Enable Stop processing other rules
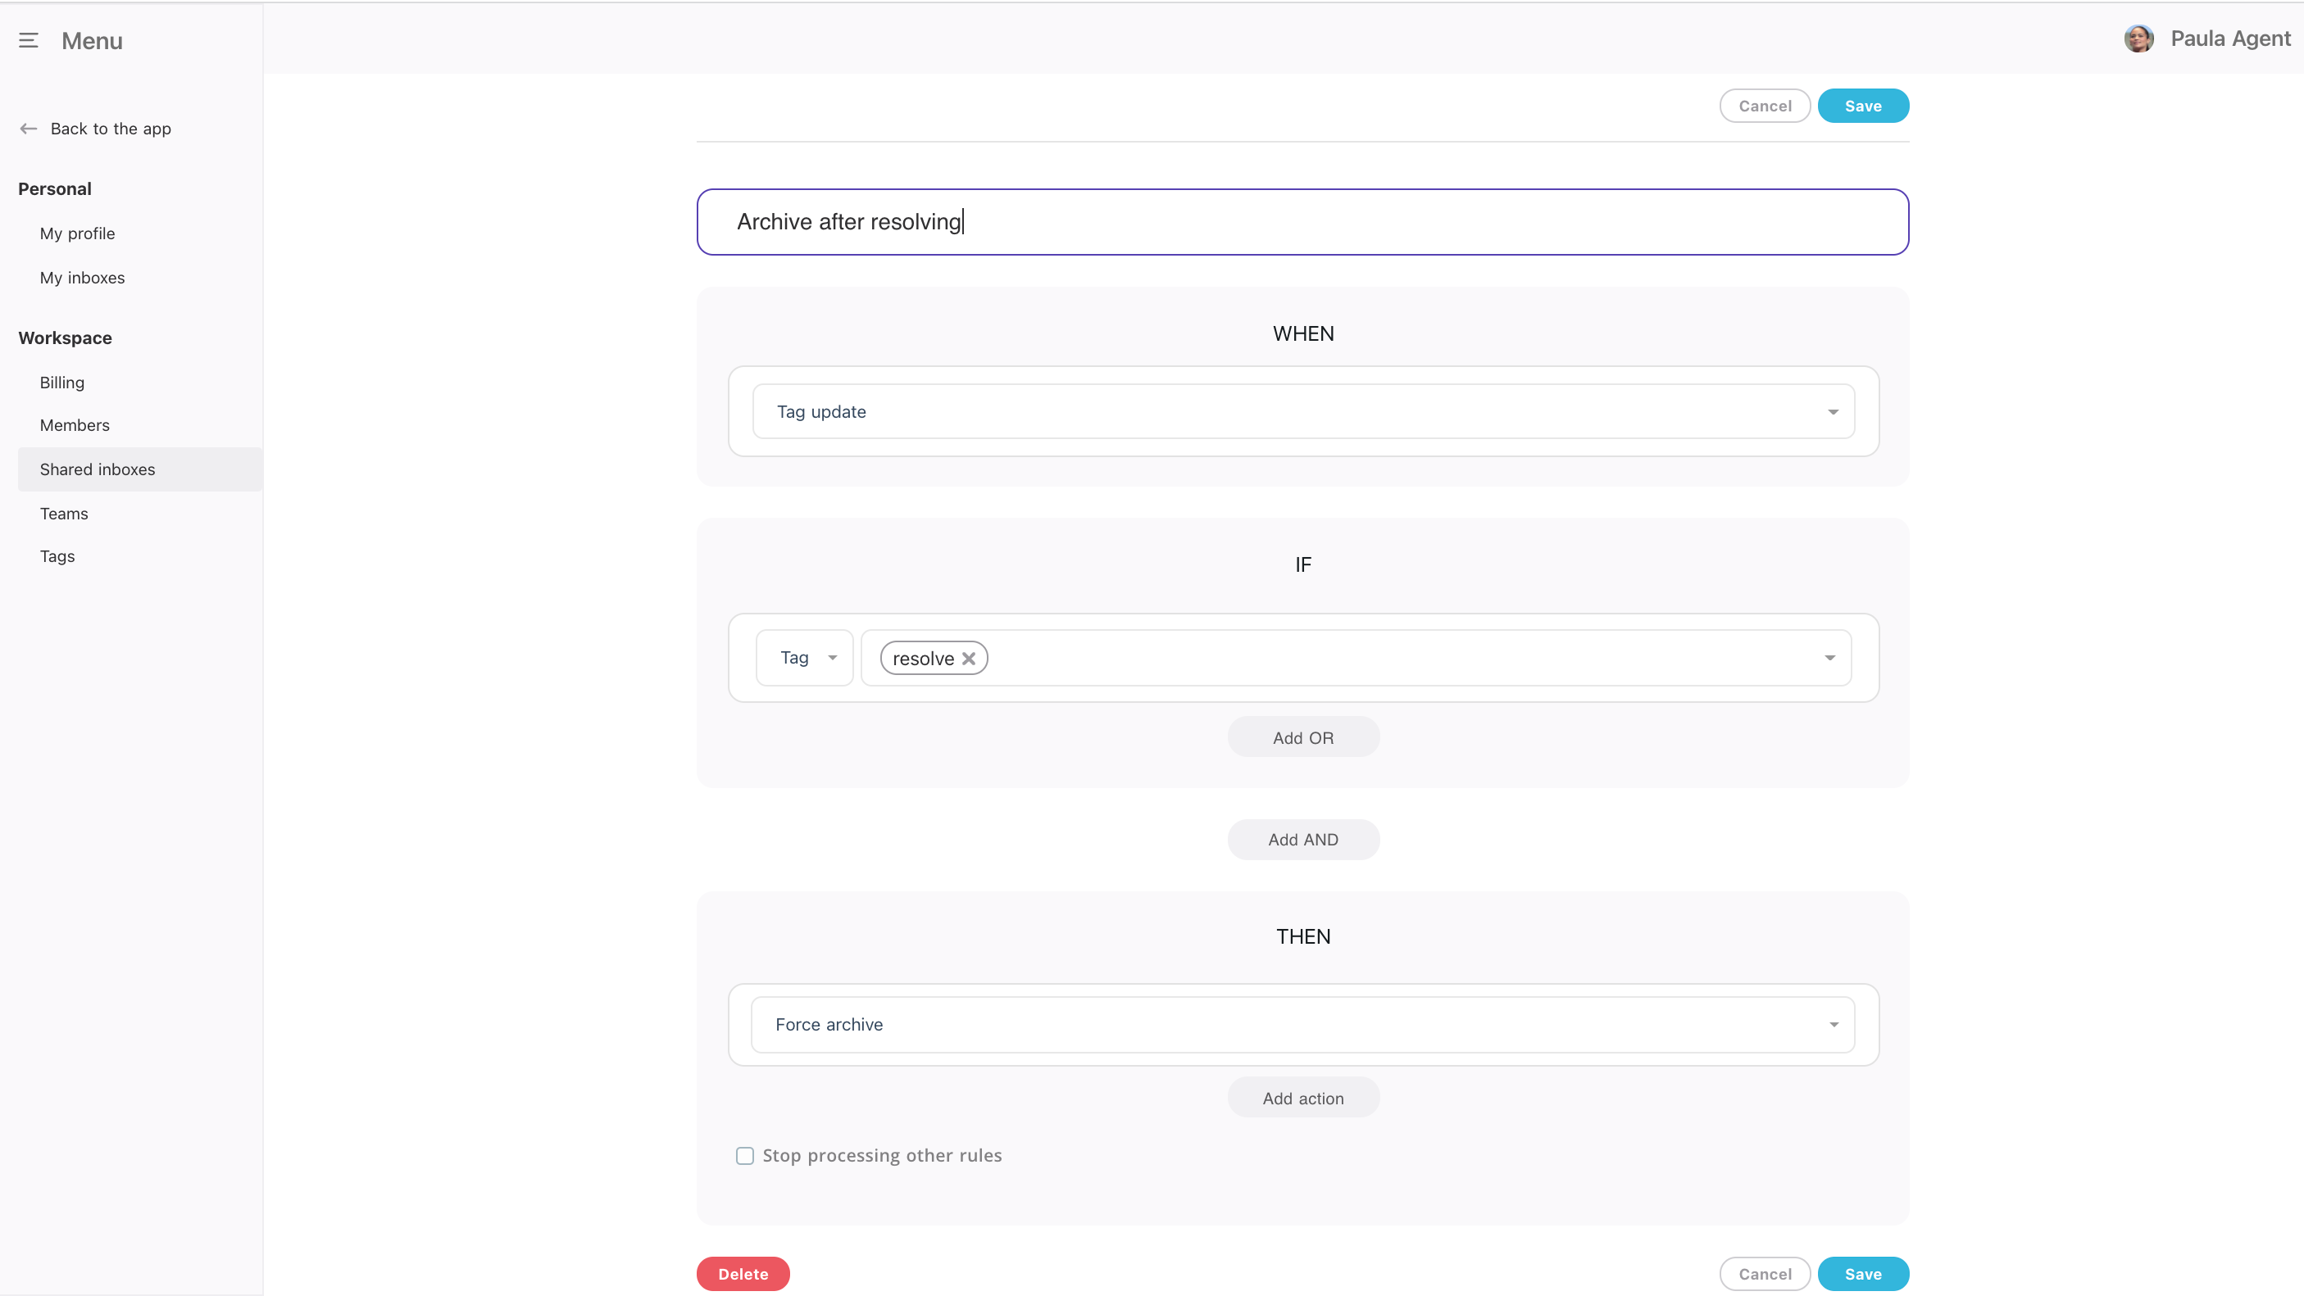 [745, 1156]
